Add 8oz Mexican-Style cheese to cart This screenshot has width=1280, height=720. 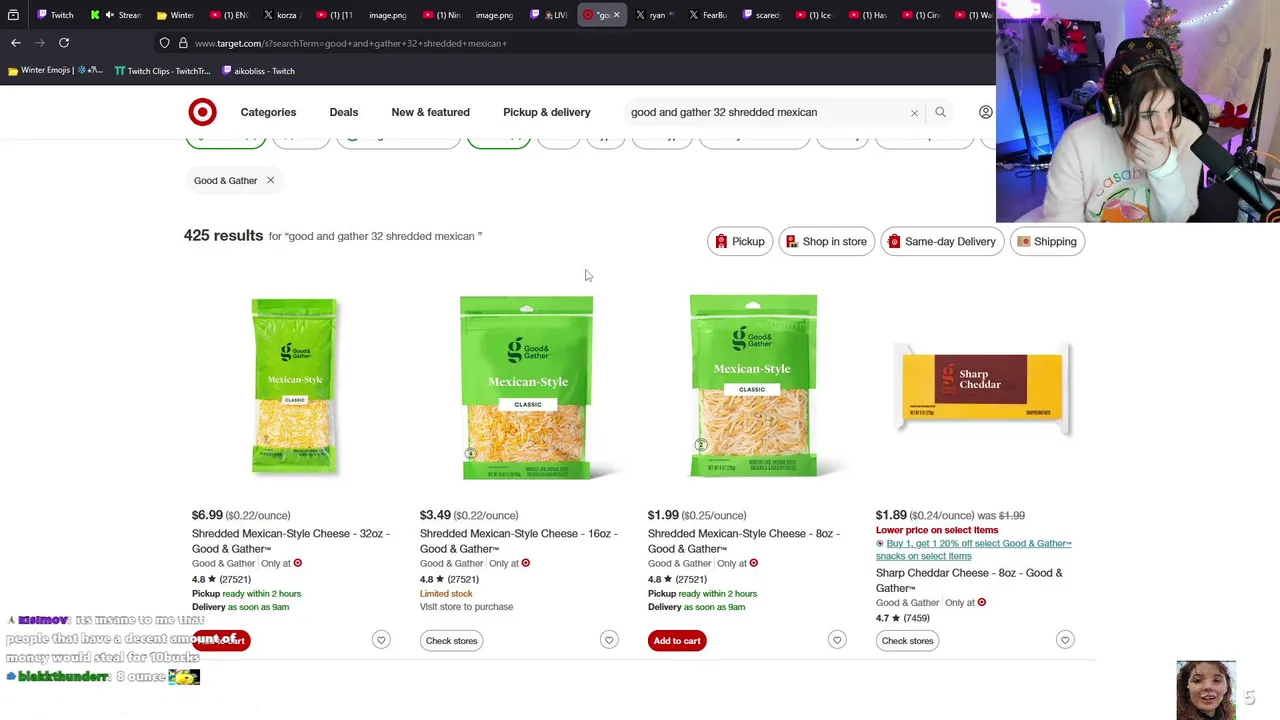tap(677, 640)
